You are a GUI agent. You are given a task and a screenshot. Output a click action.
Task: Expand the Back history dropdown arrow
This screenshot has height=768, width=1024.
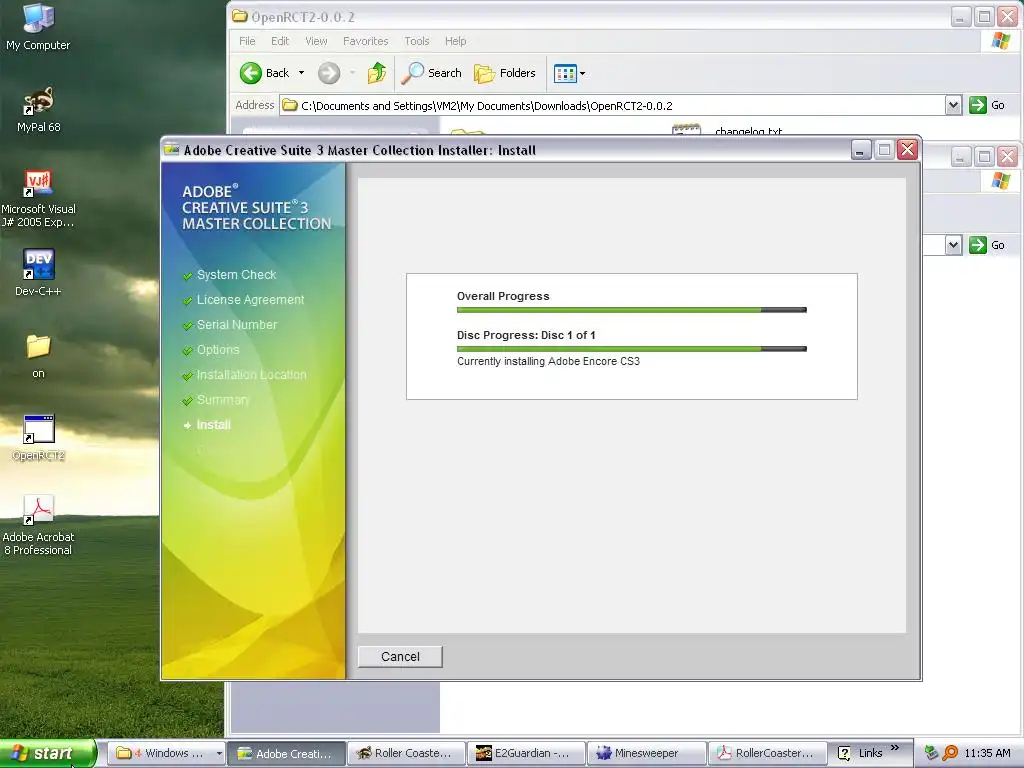[x=301, y=73]
